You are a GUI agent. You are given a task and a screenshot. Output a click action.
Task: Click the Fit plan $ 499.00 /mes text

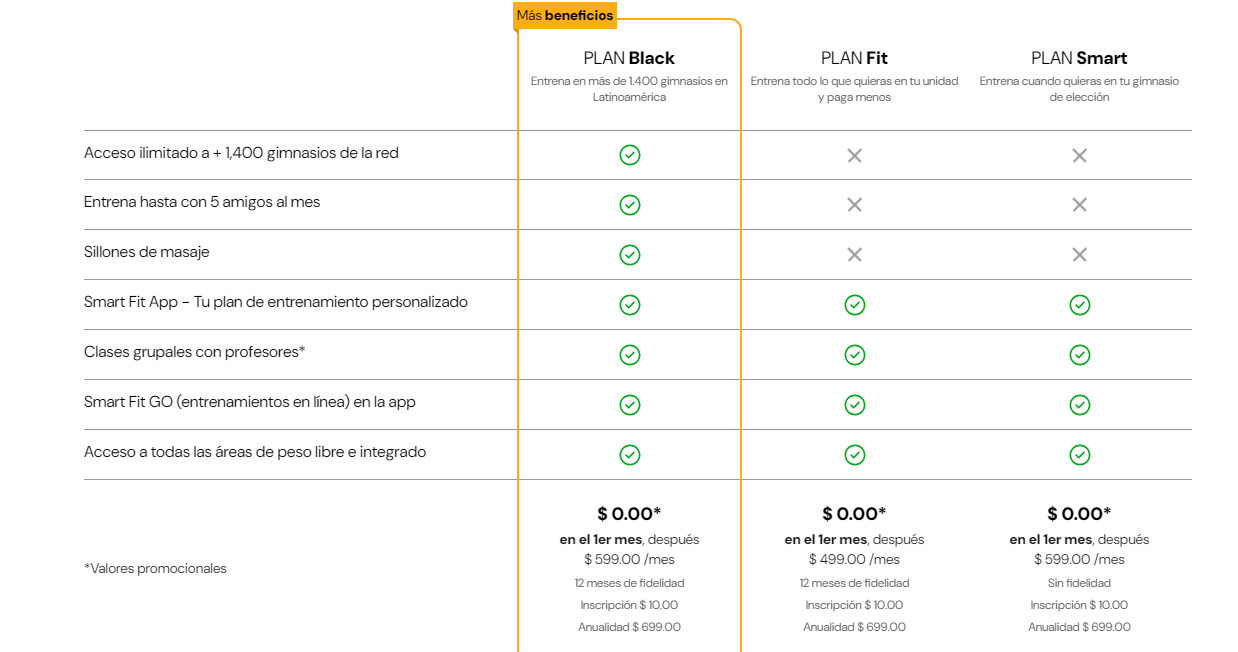point(854,560)
